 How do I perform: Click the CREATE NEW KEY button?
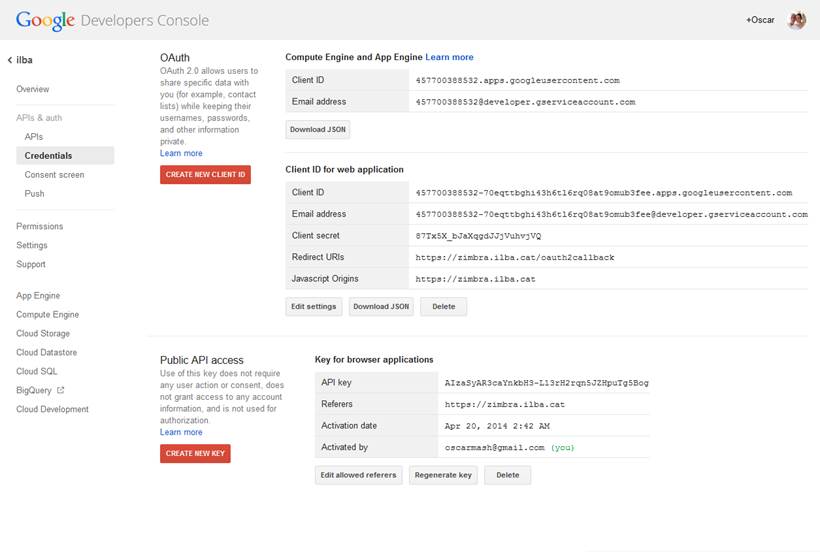click(x=195, y=453)
